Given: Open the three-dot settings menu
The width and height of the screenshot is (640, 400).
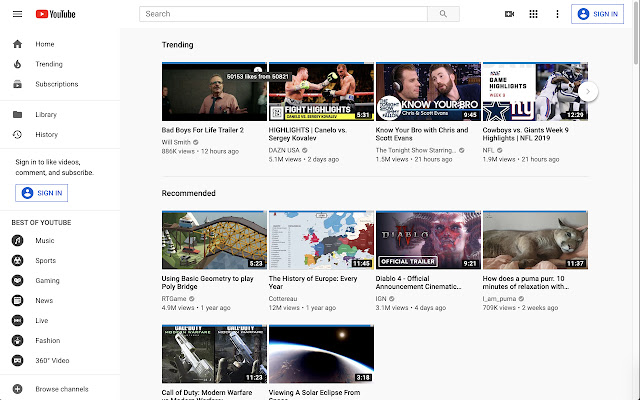Looking at the screenshot, I should pos(557,14).
